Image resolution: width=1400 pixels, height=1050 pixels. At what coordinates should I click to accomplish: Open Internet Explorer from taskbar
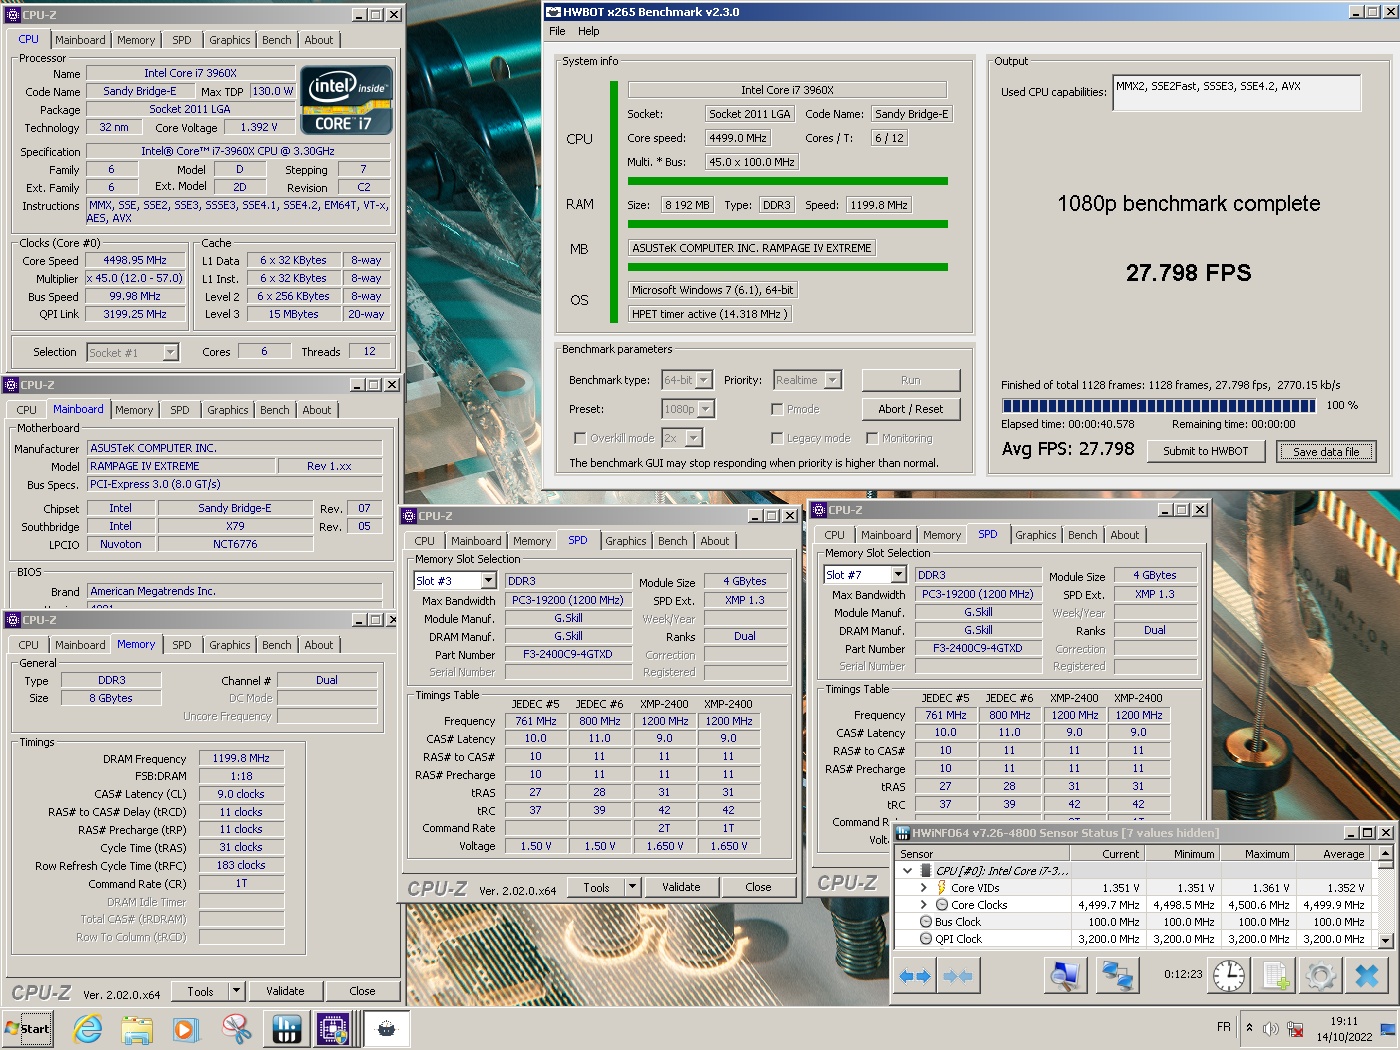click(88, 1029)
